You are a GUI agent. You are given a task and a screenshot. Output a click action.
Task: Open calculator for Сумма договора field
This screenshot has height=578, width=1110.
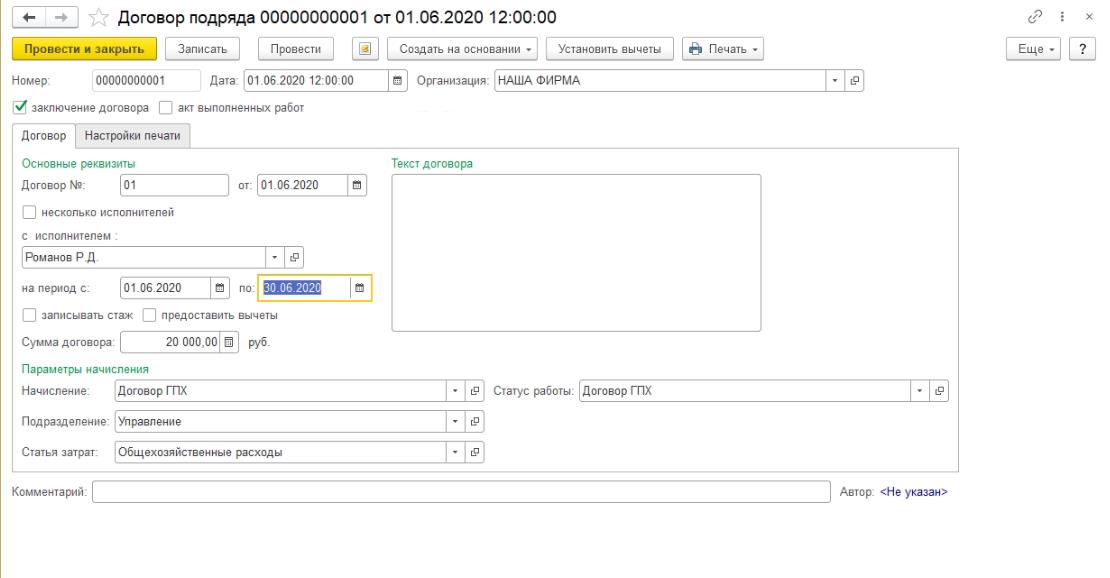pos(230,343)
